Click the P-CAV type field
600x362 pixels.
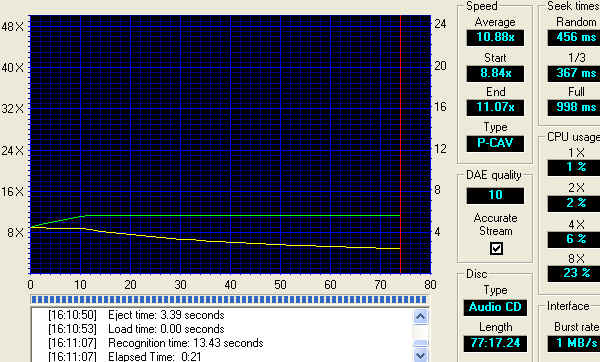(495, 143)
